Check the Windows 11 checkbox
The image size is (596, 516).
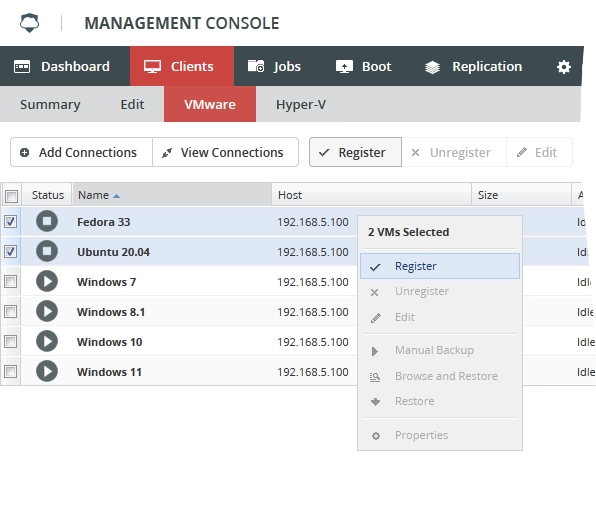[10, 372]
